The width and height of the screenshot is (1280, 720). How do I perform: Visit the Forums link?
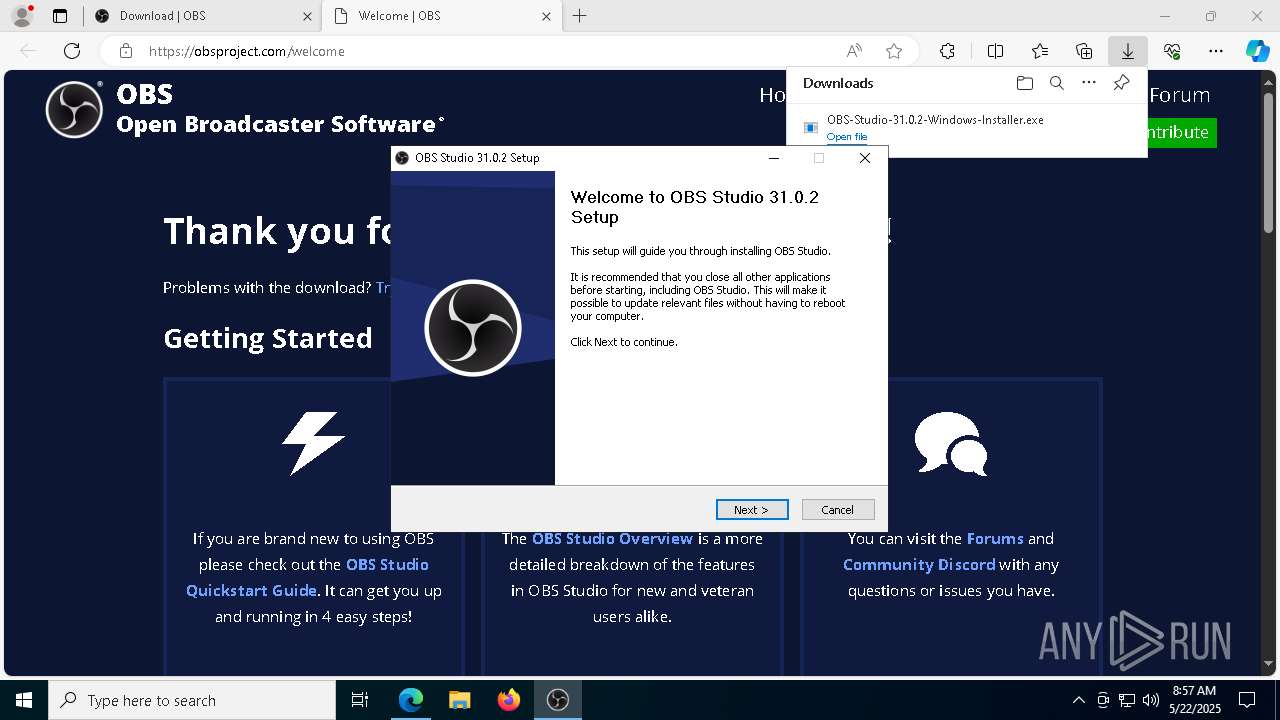[x=995, y=538]
